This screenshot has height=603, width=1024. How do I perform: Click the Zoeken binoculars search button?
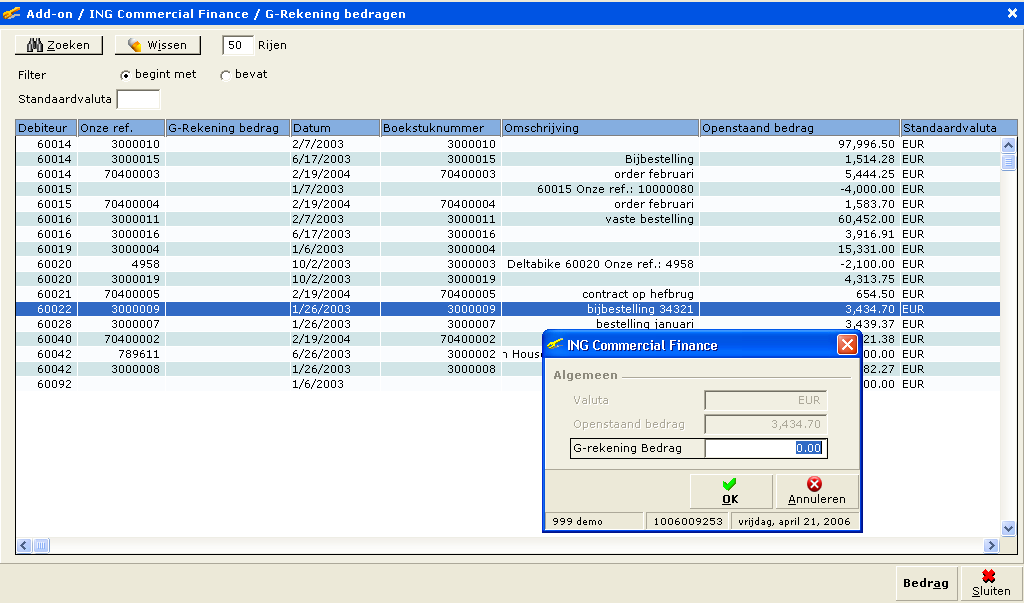[59, 45]
